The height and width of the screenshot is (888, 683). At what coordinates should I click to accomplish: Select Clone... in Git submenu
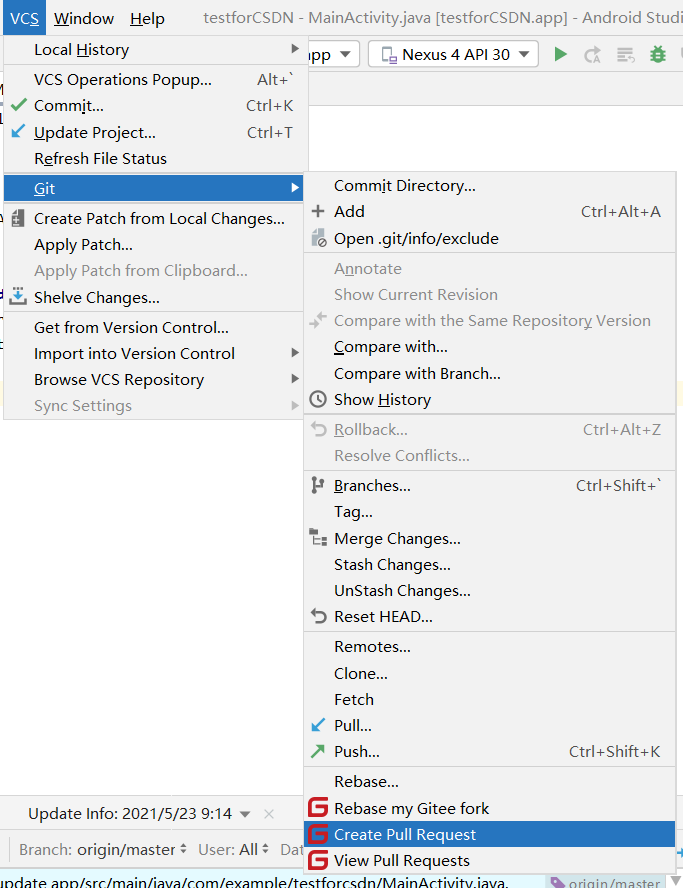tap(490, 673)
